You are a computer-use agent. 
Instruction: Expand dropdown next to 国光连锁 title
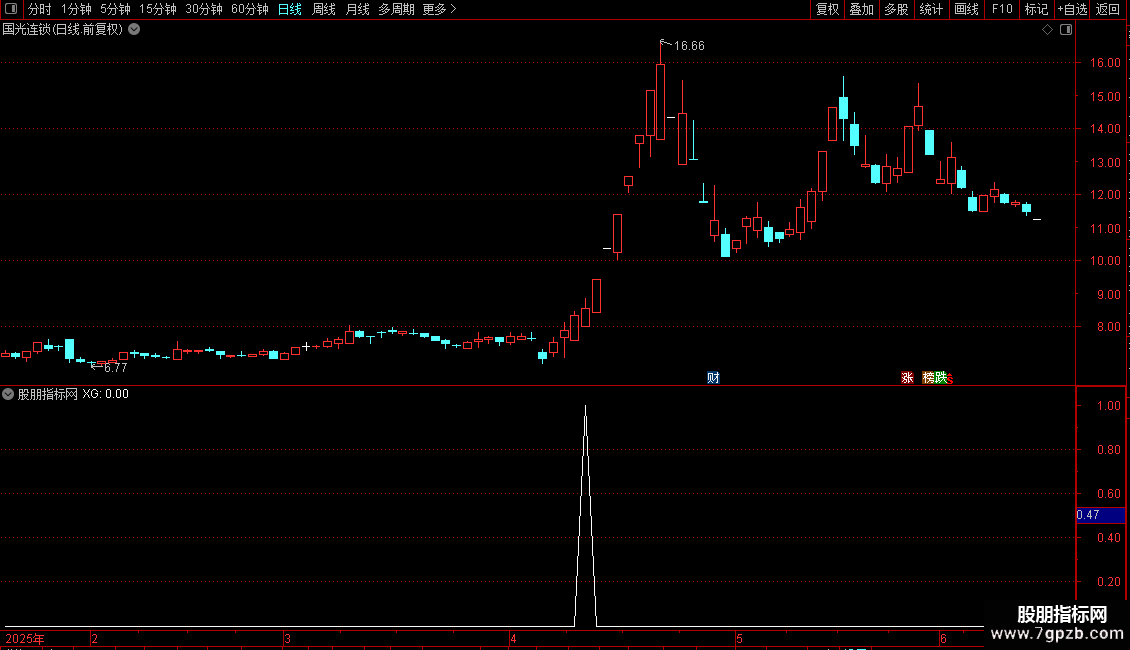pyautogui.click(x=134, y=30)
